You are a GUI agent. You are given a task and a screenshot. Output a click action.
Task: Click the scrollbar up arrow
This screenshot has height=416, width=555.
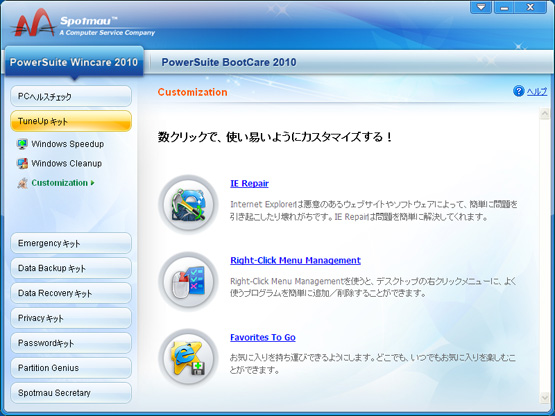tap(544, 114)
